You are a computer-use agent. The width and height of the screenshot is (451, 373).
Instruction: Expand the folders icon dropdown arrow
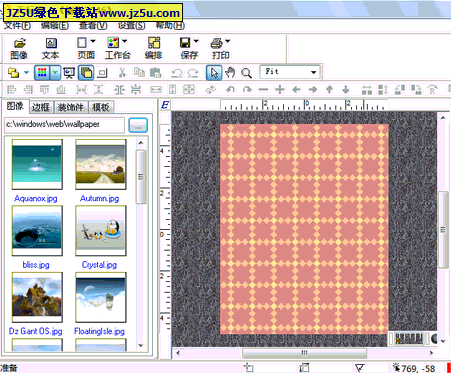pos(26,72)
